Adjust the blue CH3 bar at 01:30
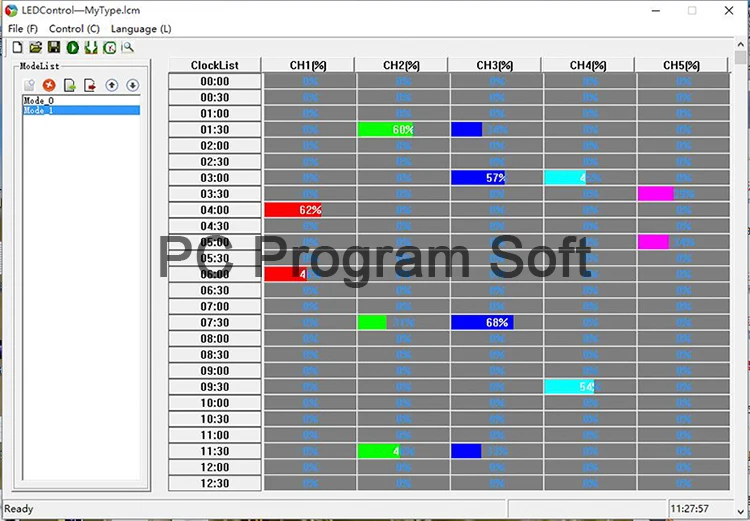 coord(466,129)
